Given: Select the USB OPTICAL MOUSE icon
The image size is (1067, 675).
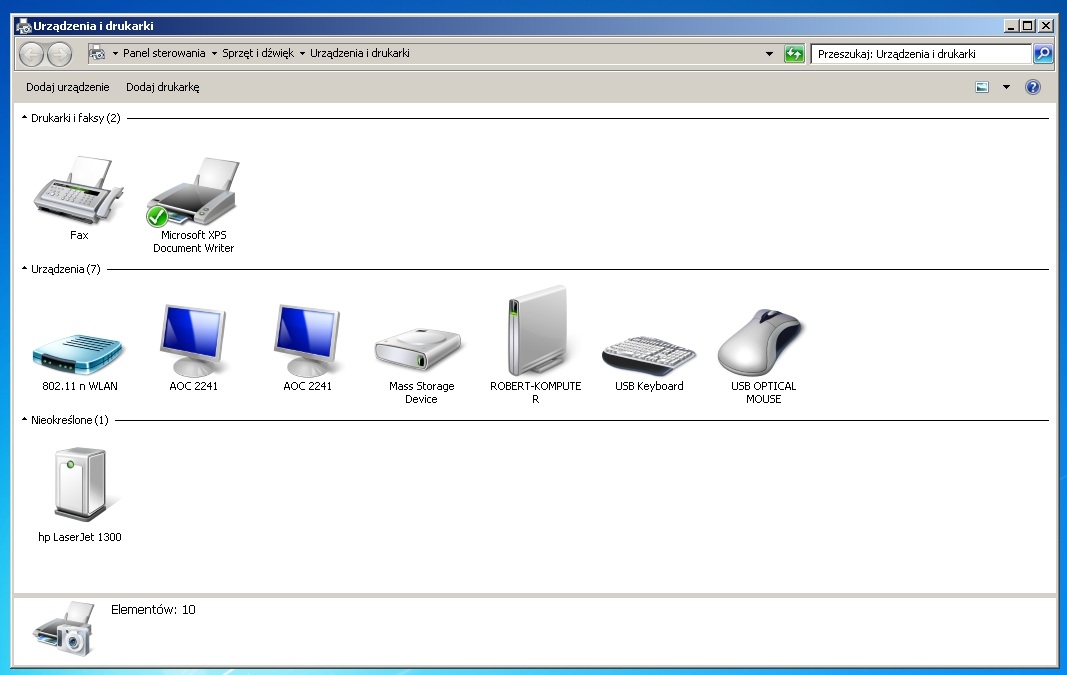Looking at the screenshot, I should tap(761, 342).
